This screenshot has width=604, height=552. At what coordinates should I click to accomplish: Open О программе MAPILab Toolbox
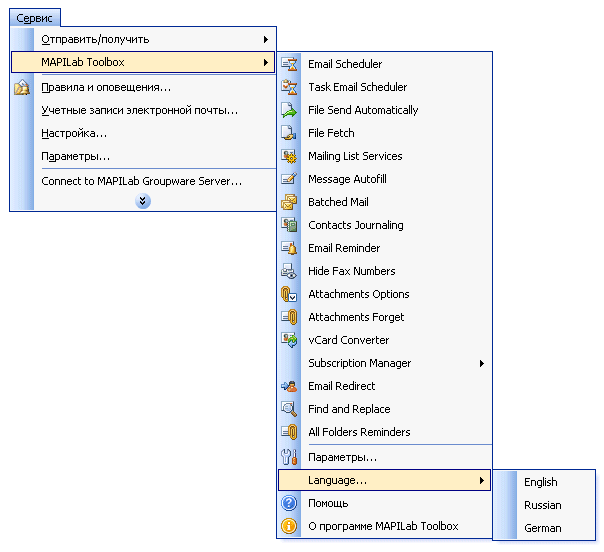click(x=382, y=526)
